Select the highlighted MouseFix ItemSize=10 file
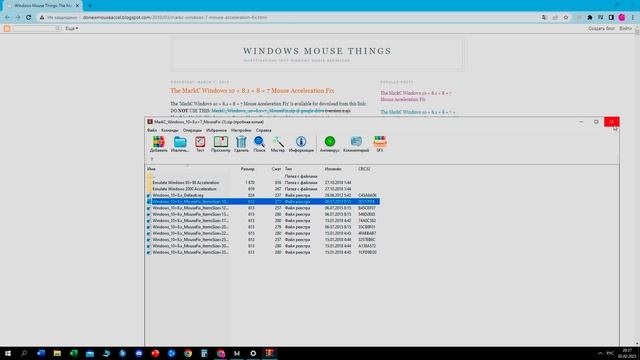 [x=263, y=202]
